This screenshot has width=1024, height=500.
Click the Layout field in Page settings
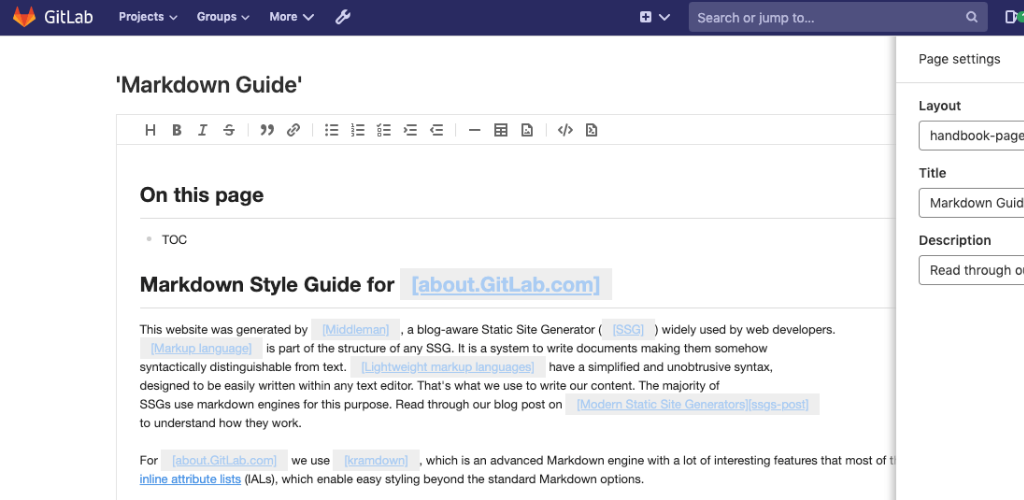[971, 136]
